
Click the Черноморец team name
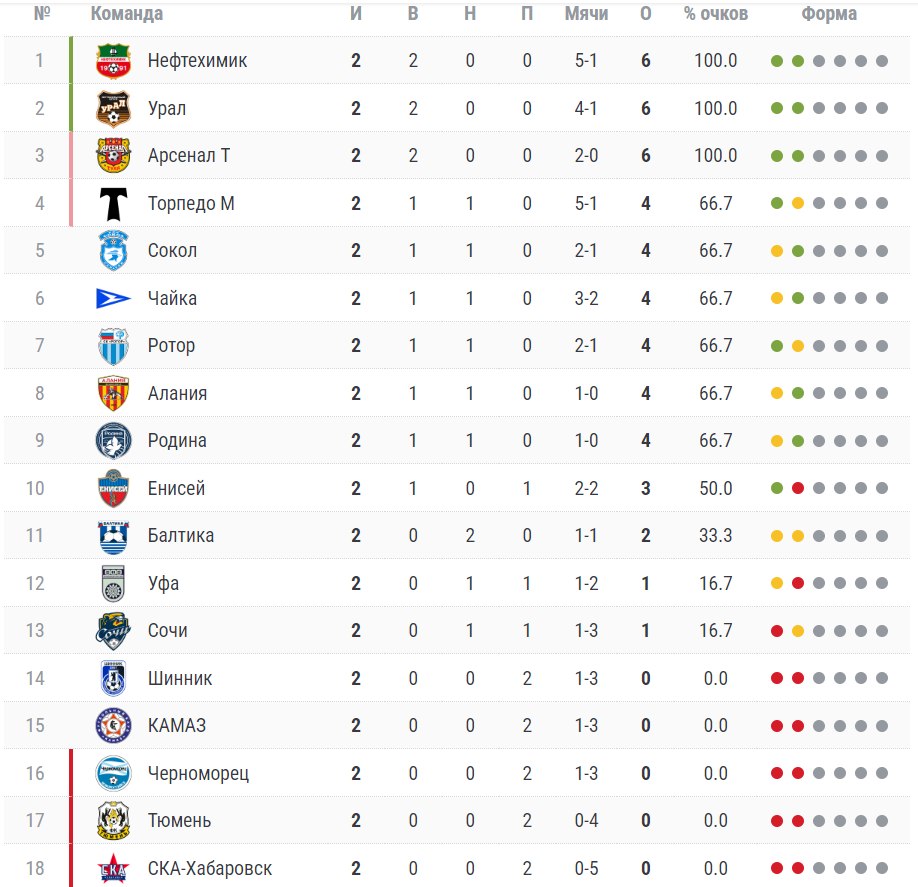[x=198, y=773]
